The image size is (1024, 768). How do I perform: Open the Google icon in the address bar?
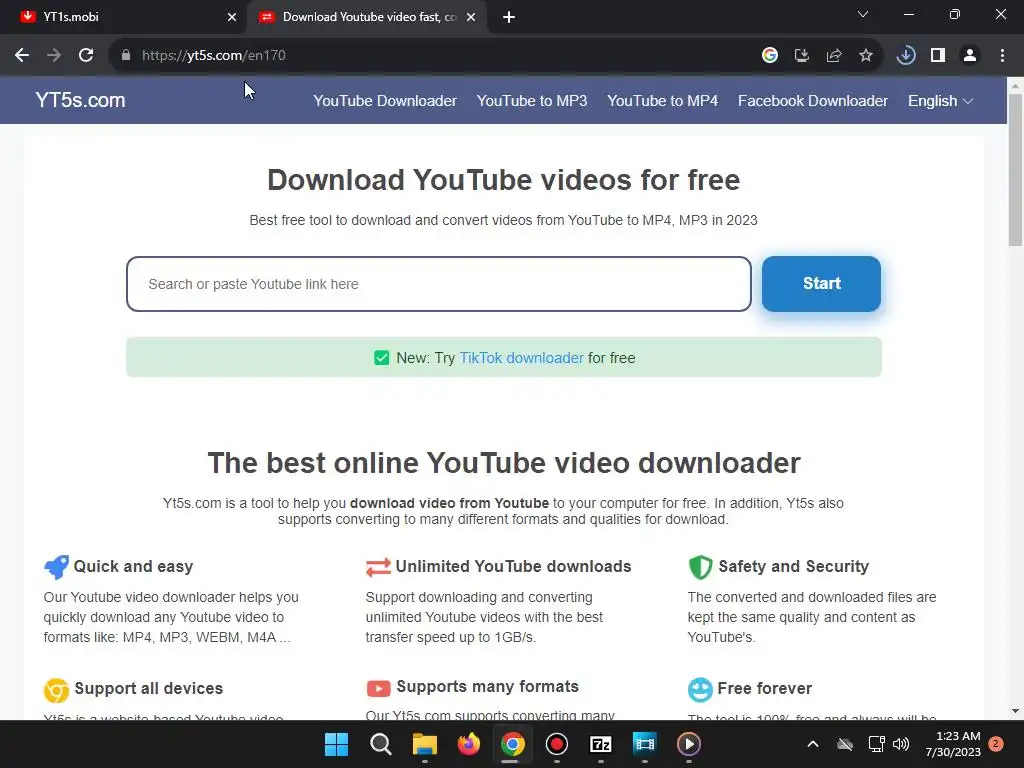769,56
